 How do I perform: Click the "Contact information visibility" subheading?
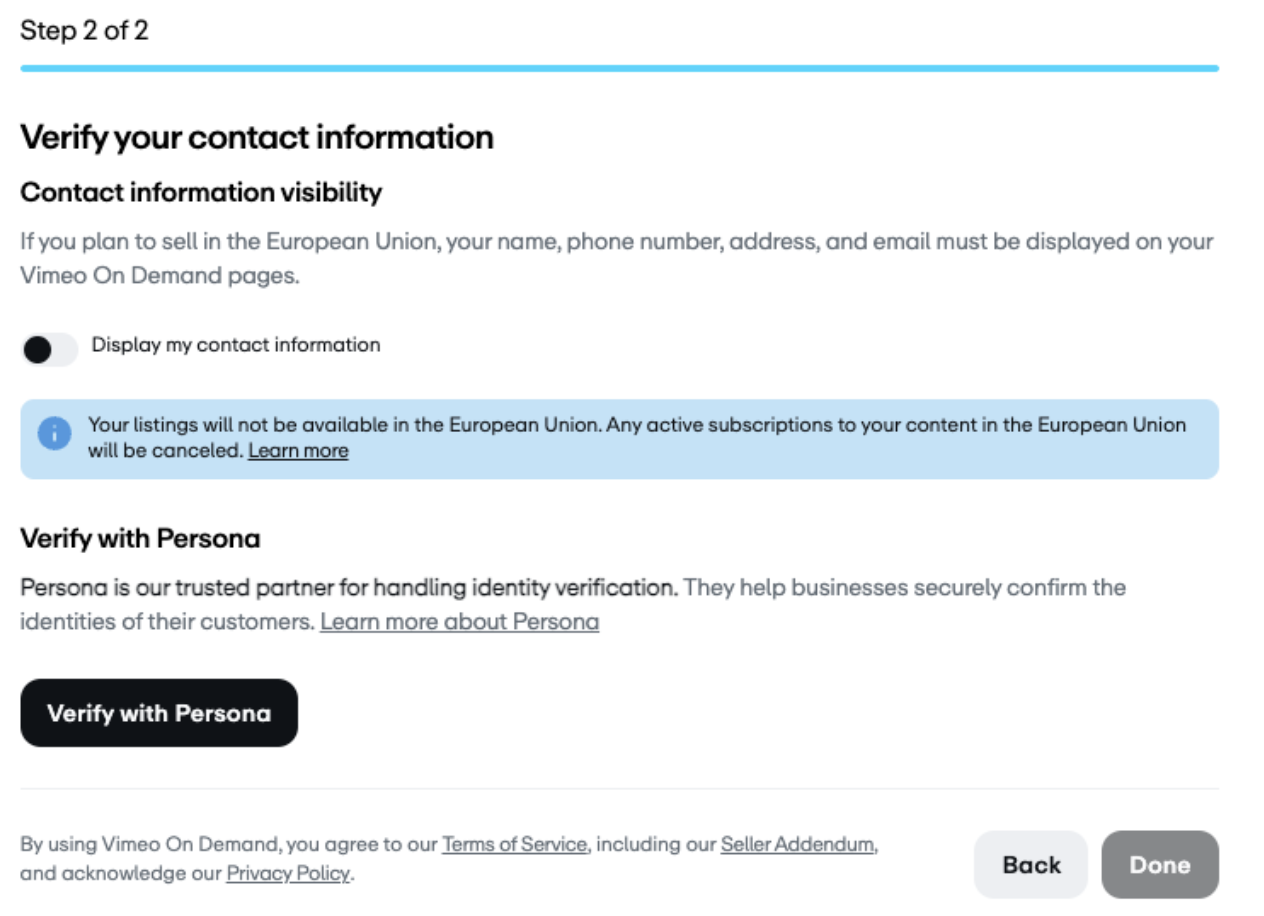tap(201, 192)
